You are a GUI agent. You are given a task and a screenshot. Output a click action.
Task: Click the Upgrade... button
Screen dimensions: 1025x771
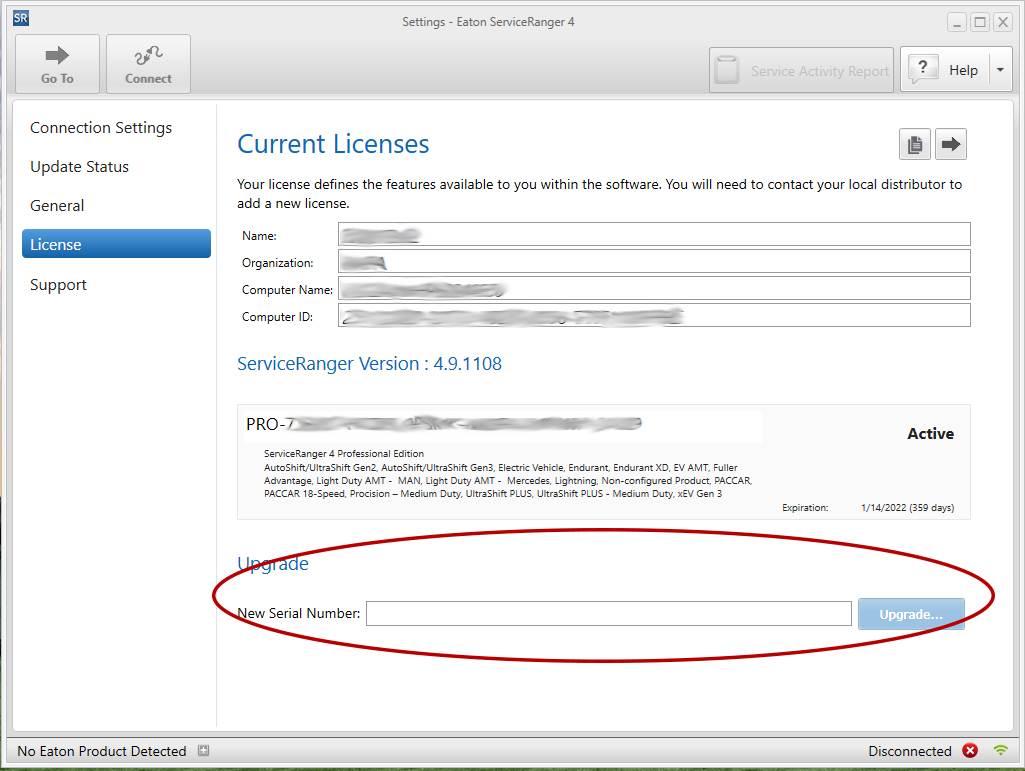pos(911,614)
